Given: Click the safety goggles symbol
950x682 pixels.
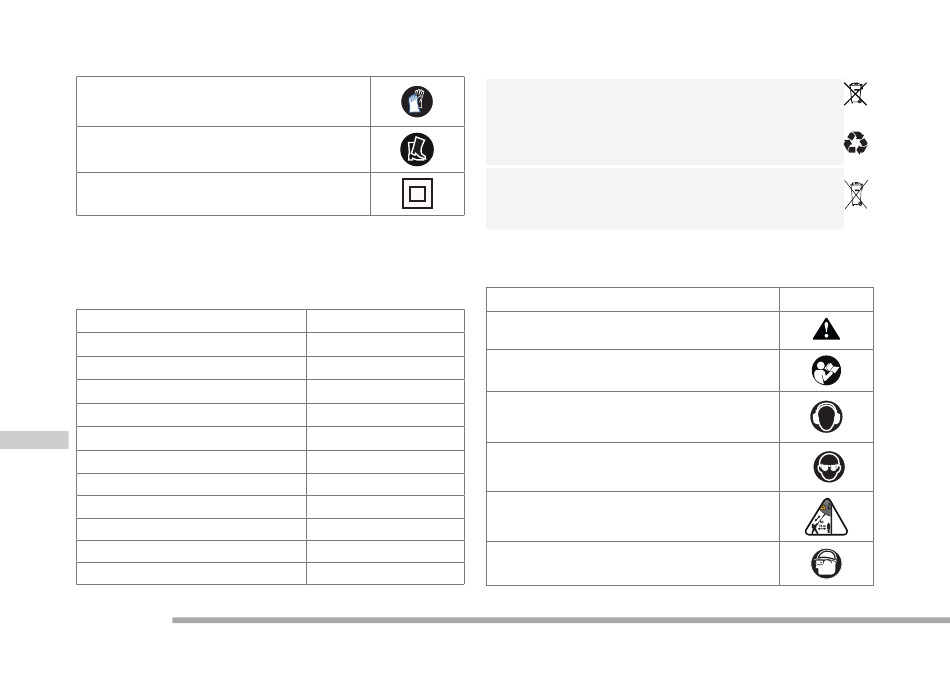Looking at the screenshot, I should (828, 467).
